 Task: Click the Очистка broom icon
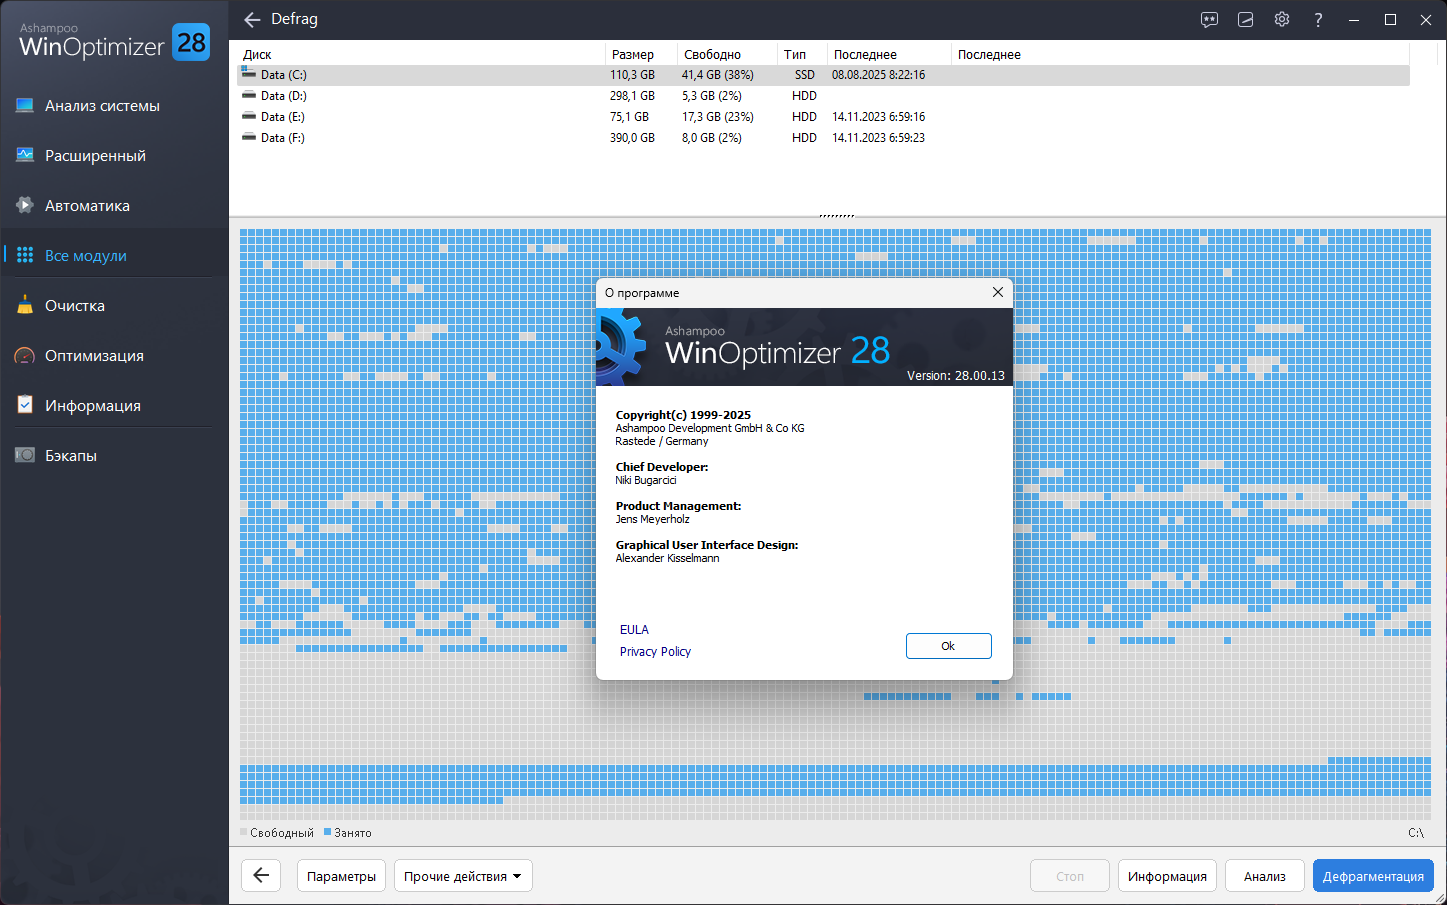tap(25, 305)
